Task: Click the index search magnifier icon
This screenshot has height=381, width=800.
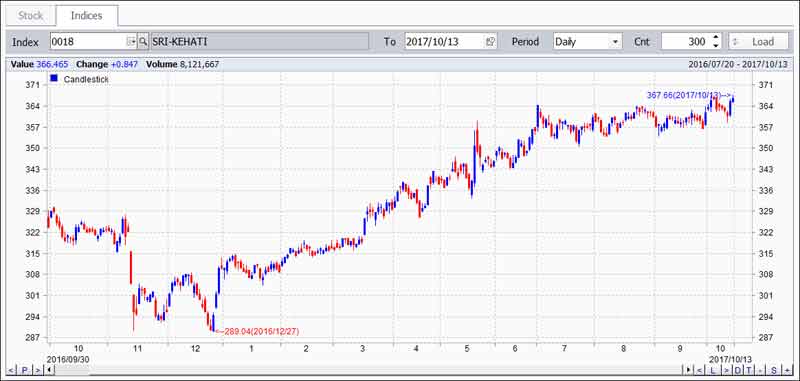Action: pos(143,41)
